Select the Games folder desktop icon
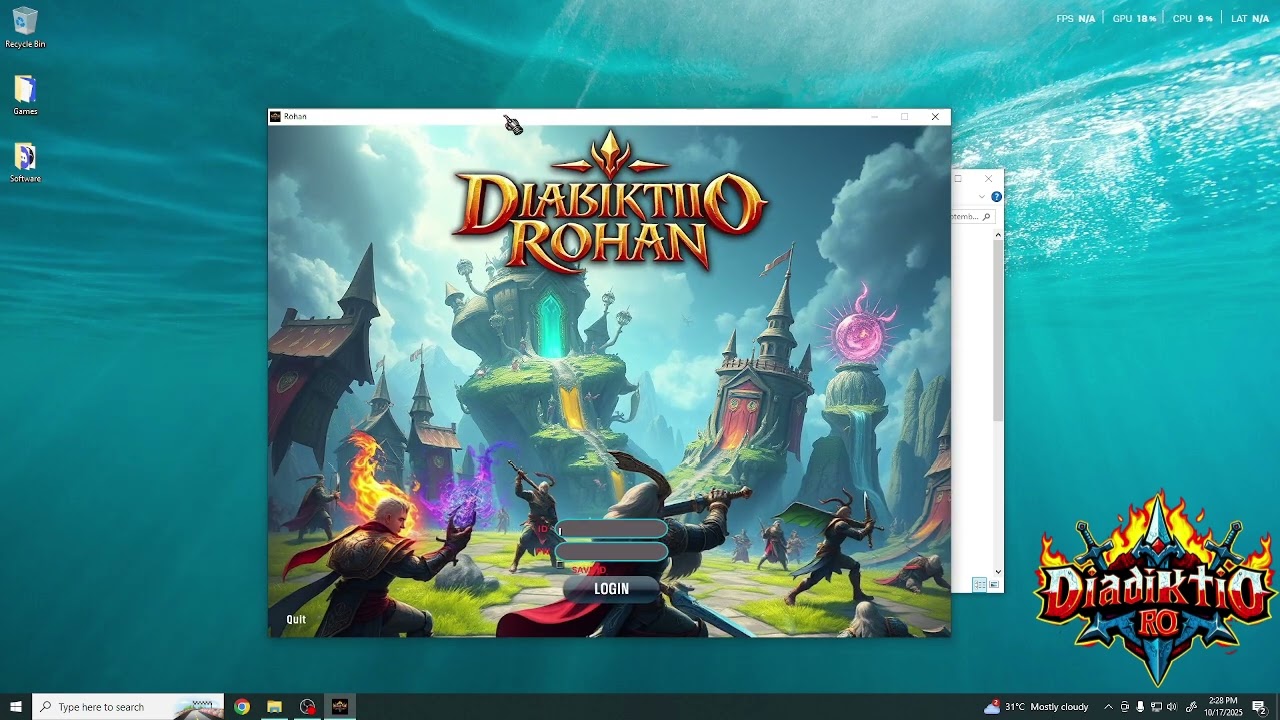1280x720 pixels. point(25,95)
